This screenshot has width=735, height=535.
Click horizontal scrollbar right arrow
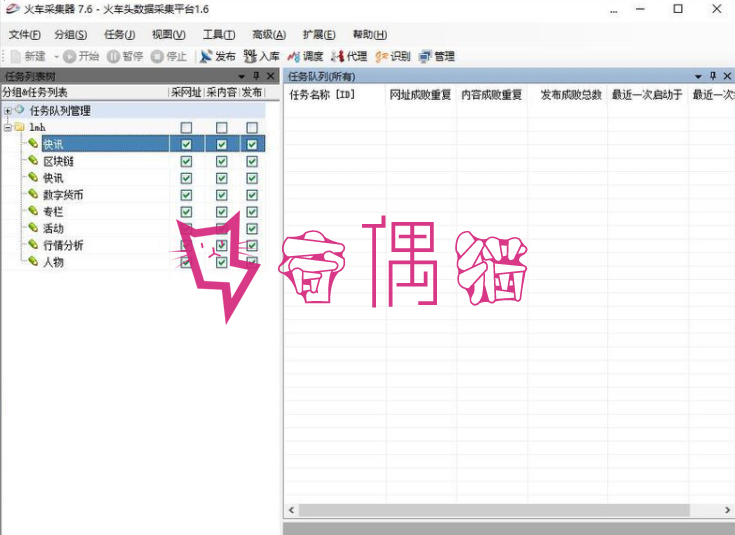click(727, 510)
